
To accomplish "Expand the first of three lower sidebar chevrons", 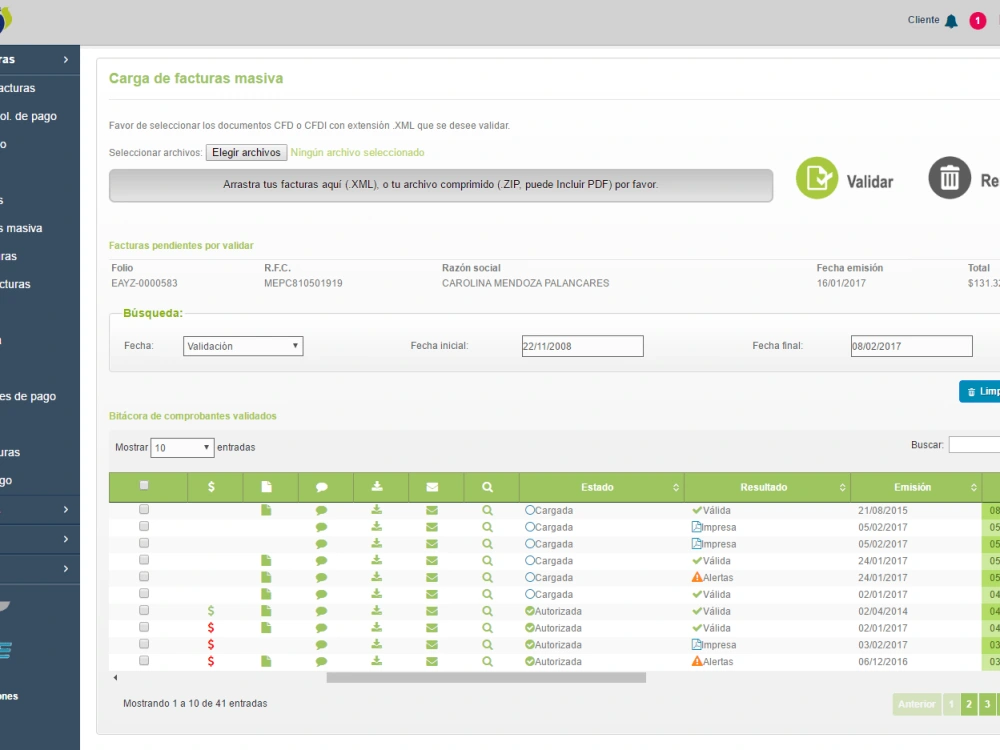I will coord(66,509).
